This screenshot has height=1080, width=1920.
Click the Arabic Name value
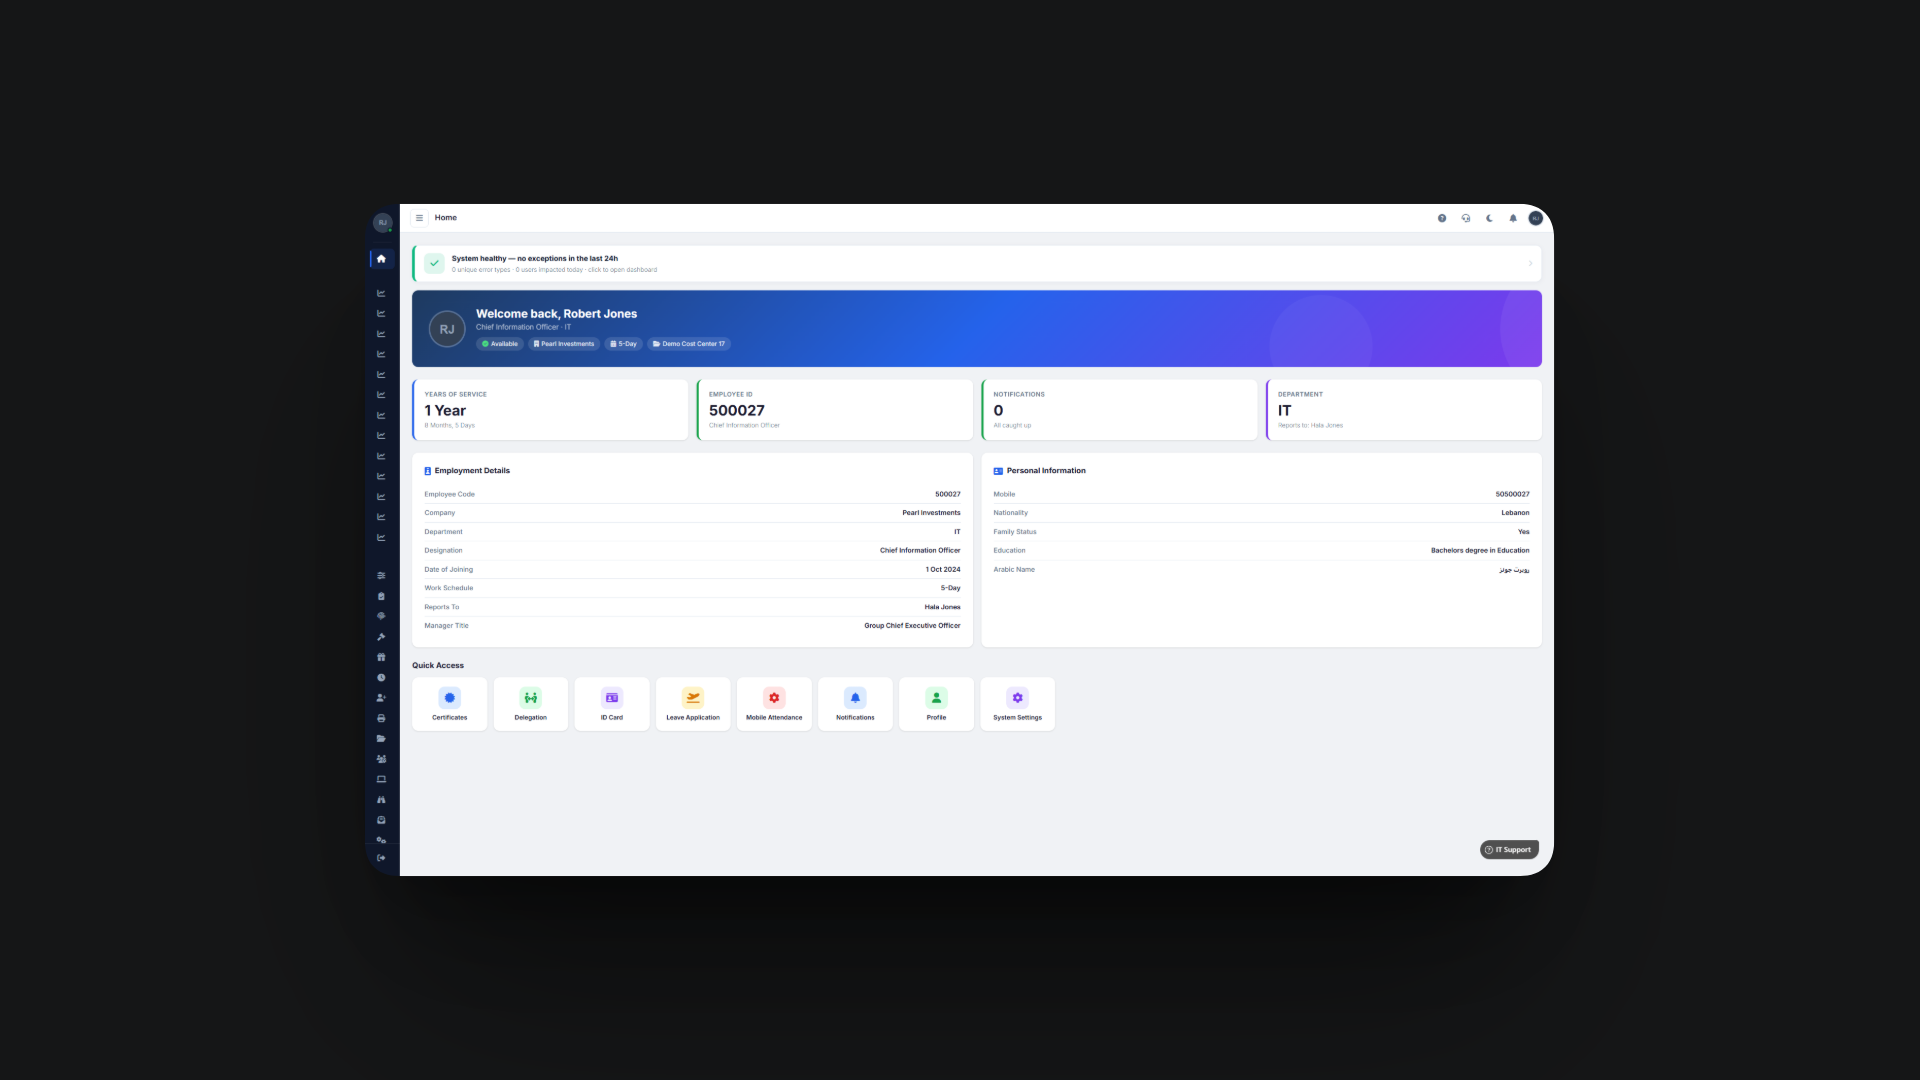1514,570
